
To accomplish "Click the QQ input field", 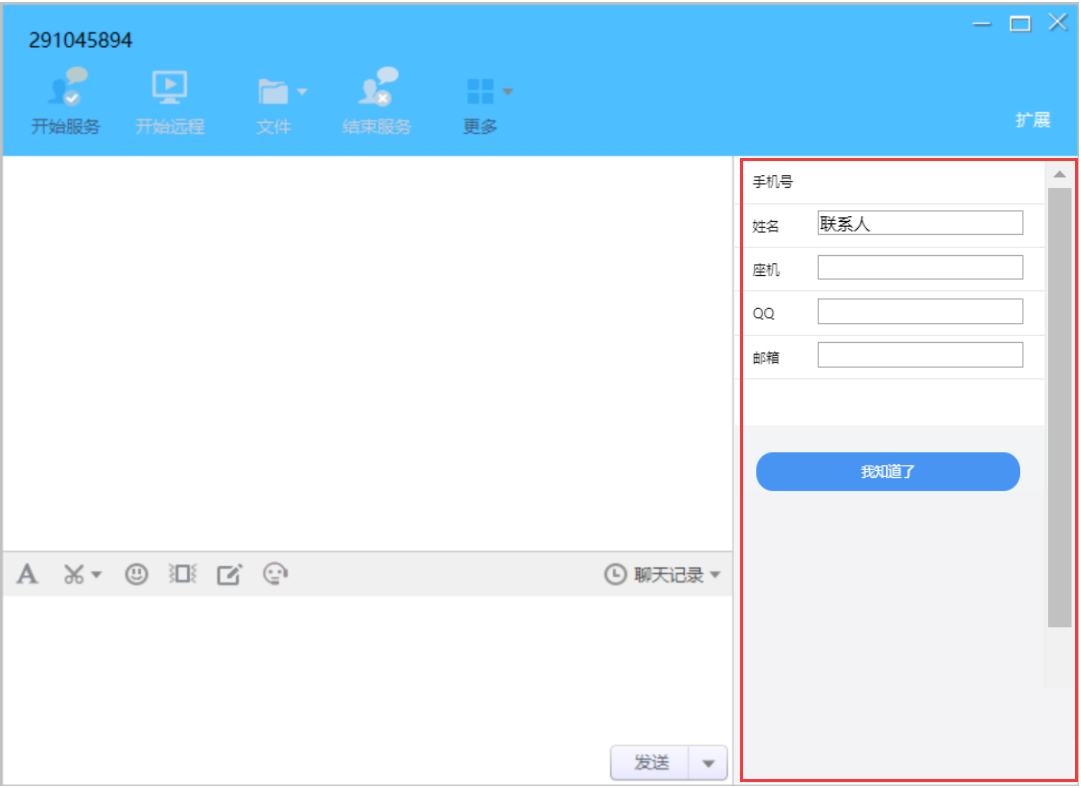I will [x=920, y=312].
